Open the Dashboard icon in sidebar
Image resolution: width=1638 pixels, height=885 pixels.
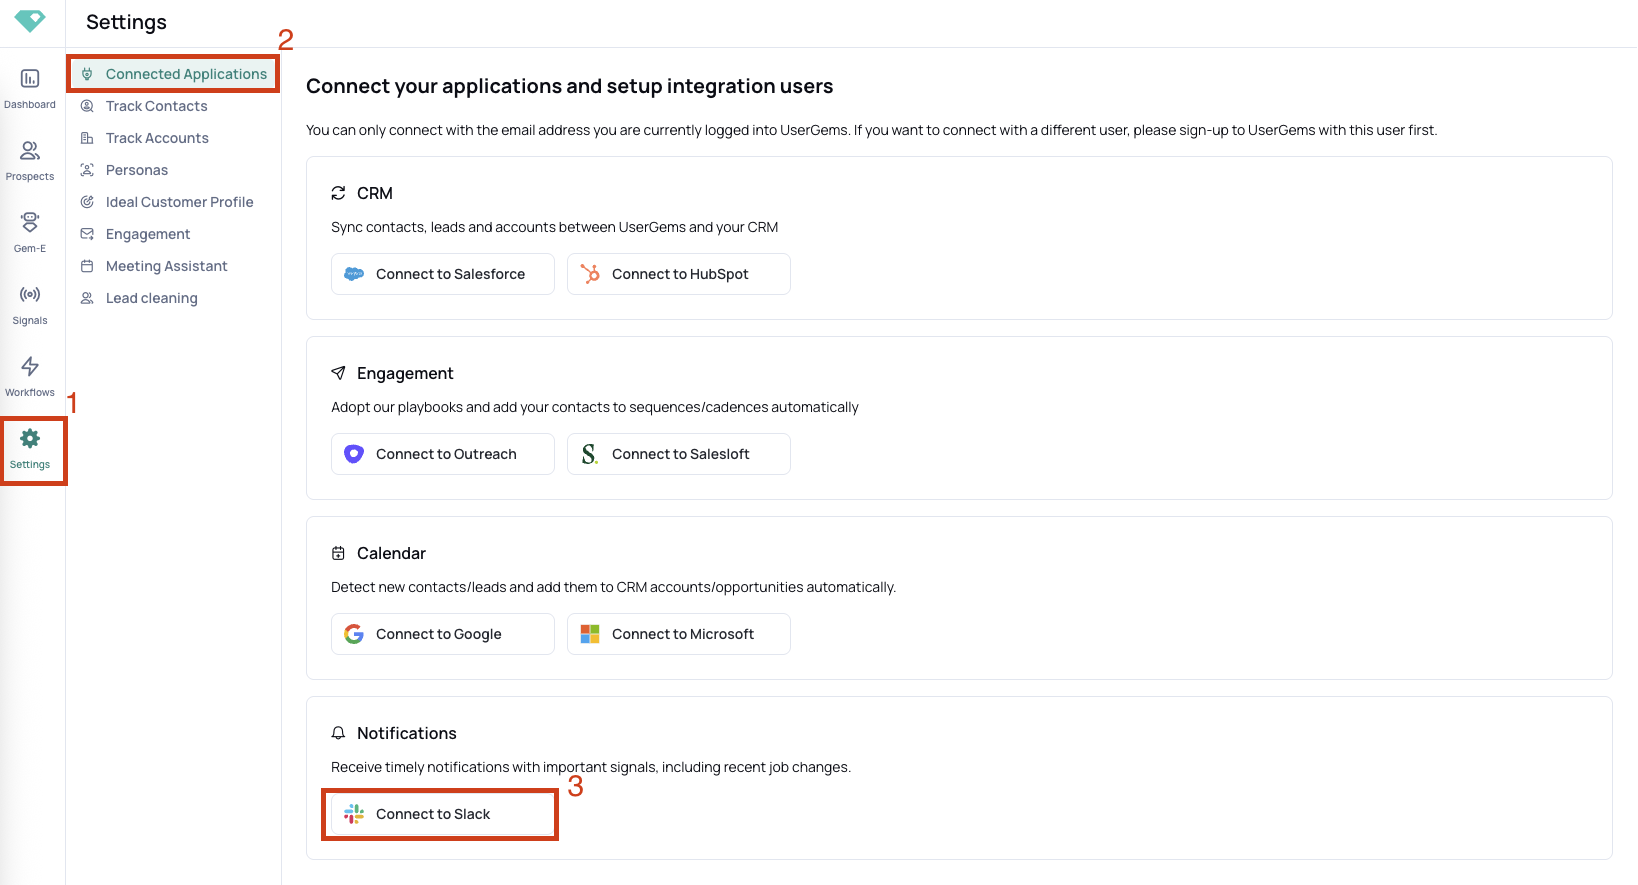(30, 78)
